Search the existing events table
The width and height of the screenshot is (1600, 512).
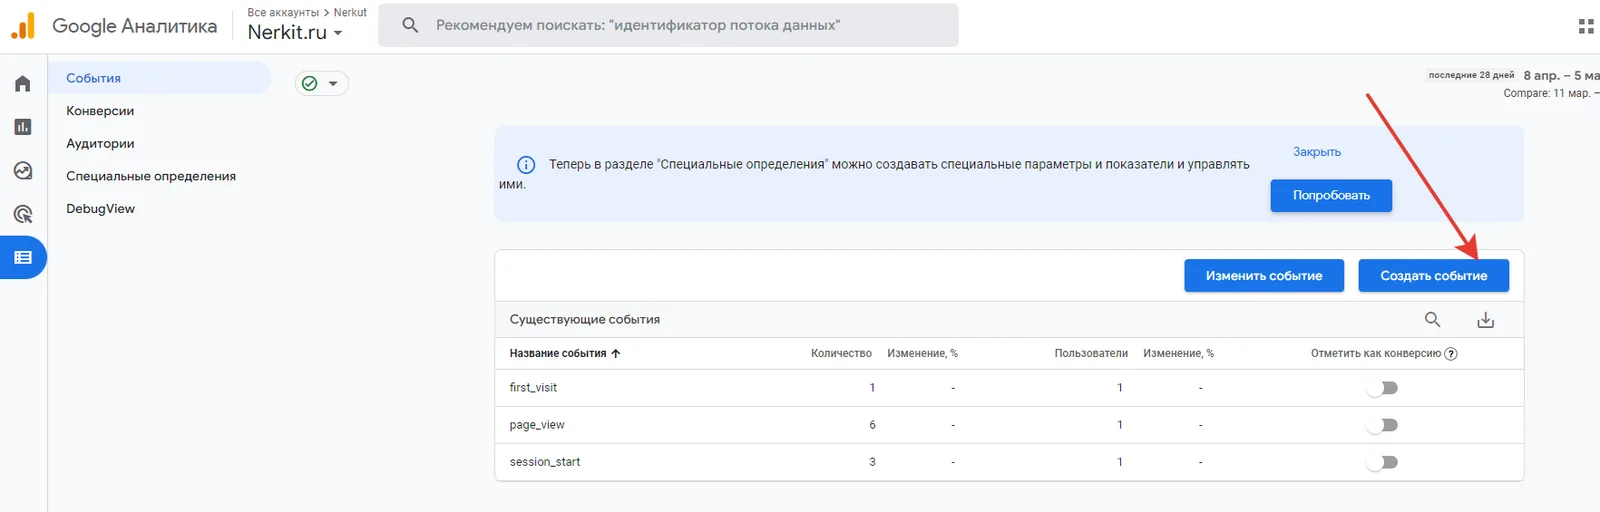tap(1432, 320)
